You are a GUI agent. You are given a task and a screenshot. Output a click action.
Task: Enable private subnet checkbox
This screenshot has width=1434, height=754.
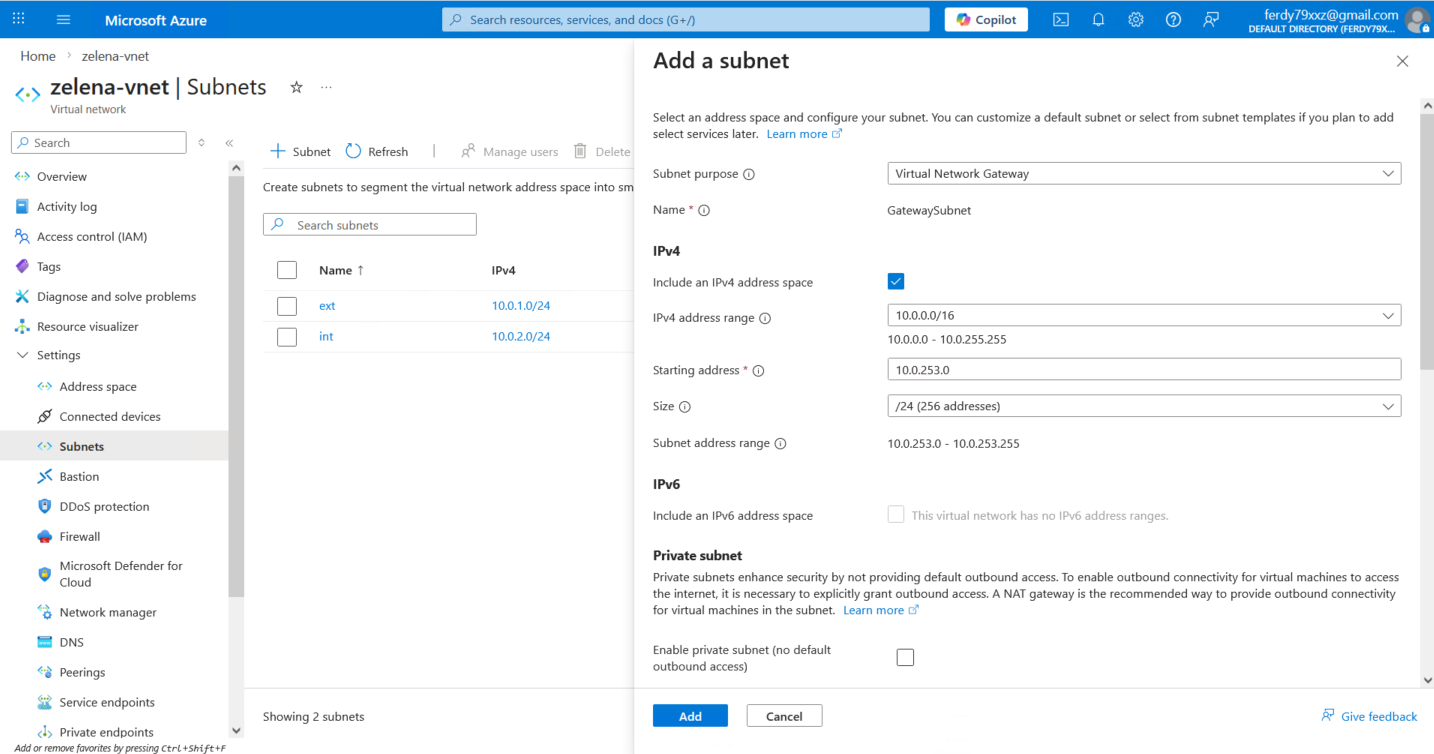(905, 657)
